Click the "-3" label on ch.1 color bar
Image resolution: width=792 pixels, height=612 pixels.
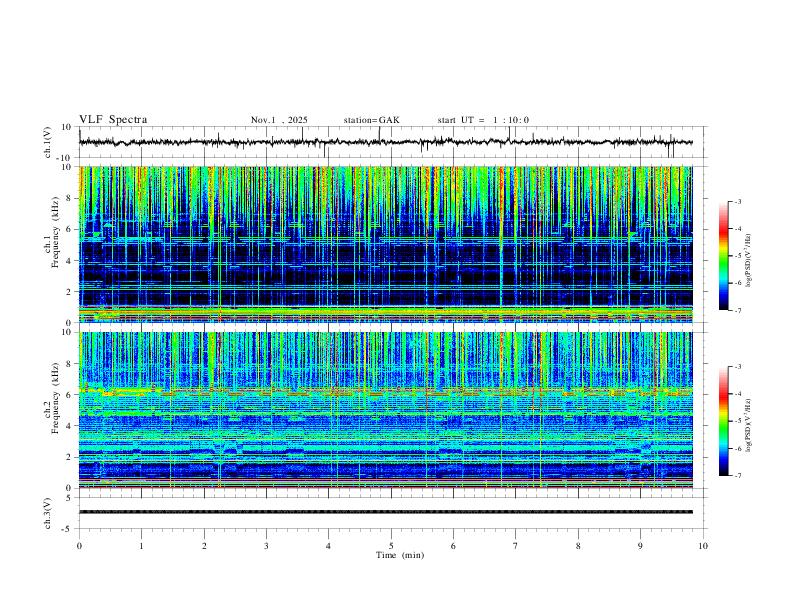pyautogui.click(x=737, y=201)
